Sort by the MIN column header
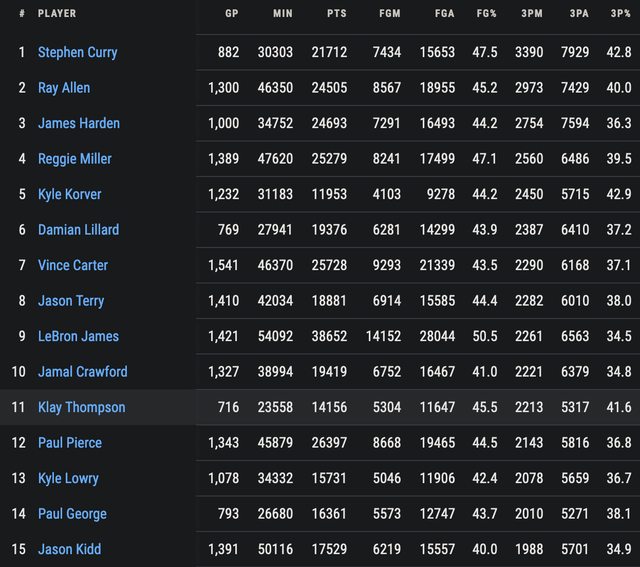Image resolution: width=640 pixels, height=567 pixels. tap(283, 14)
